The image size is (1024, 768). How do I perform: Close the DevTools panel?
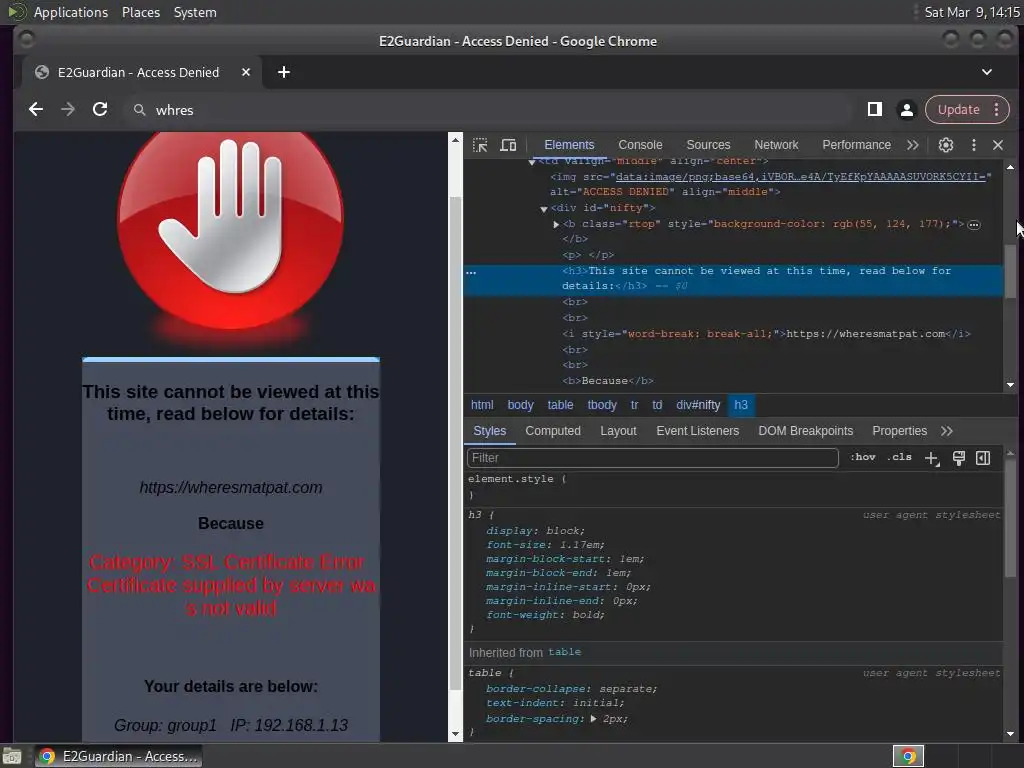[x=998, y=145]
